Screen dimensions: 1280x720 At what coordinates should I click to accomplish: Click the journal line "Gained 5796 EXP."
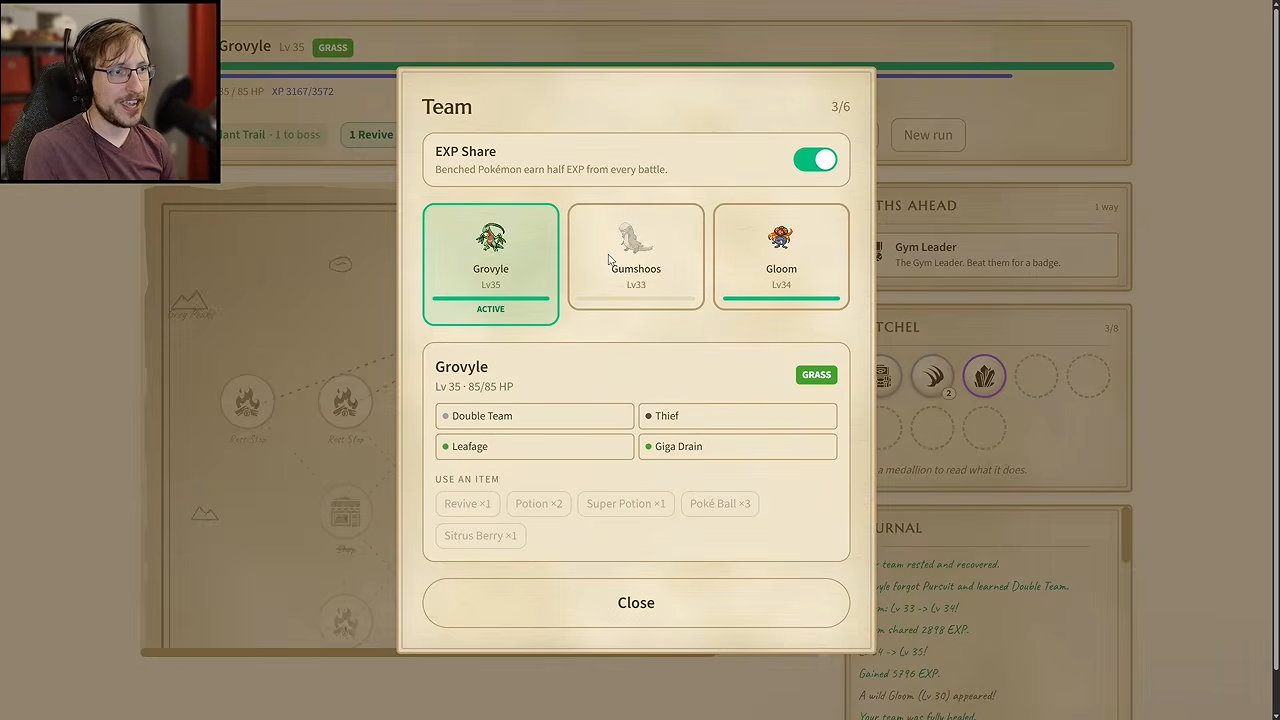[x=899, y=674]
